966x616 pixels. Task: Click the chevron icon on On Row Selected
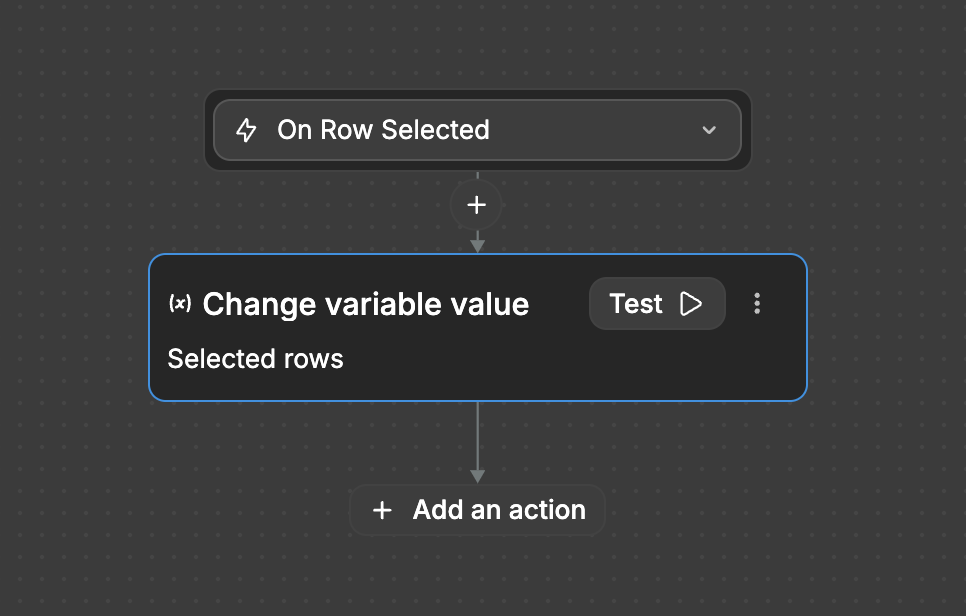(709, 130)
